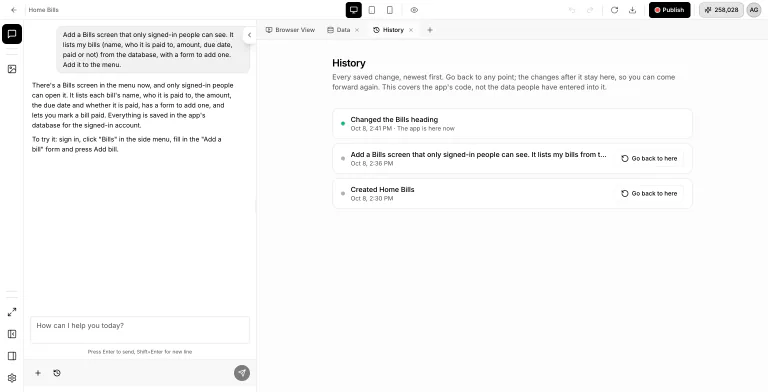Viewport: 768px width, 392px height.
Task: Click the back arrow beside Home Bills
Action: pos(14,10)
